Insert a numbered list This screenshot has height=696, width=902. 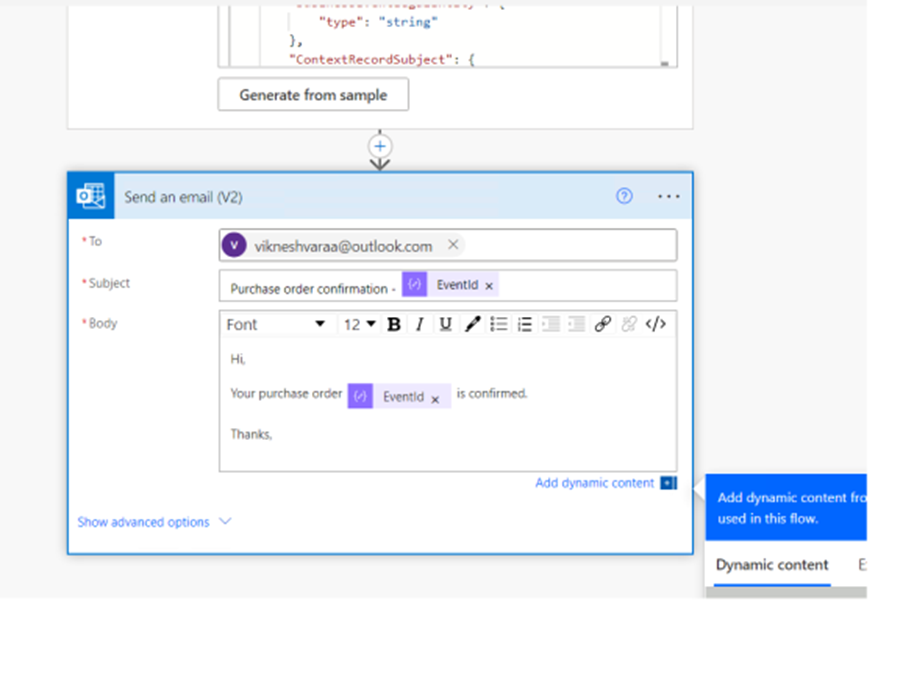(525, 324)
